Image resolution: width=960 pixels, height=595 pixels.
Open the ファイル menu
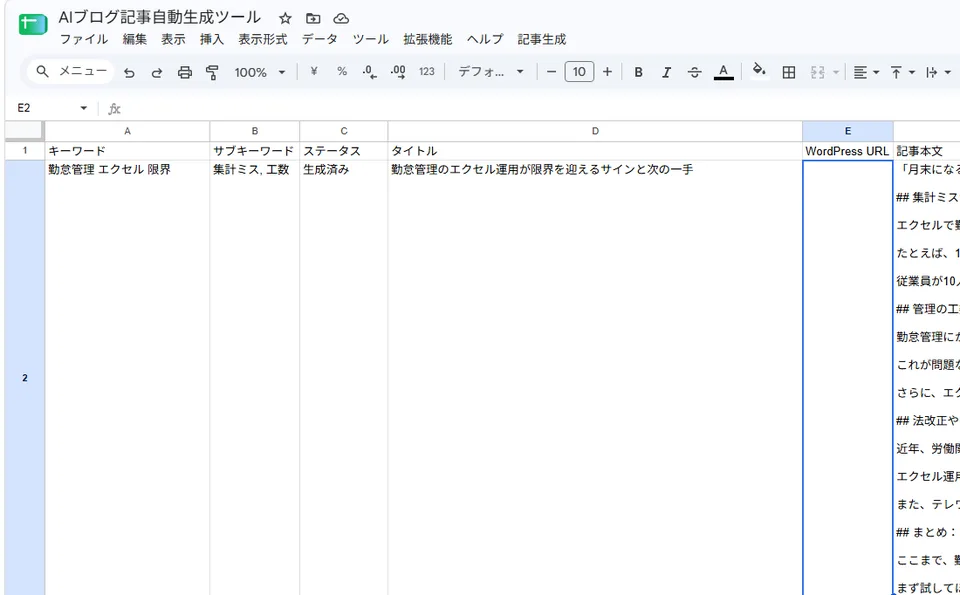(x=83, y=39)
